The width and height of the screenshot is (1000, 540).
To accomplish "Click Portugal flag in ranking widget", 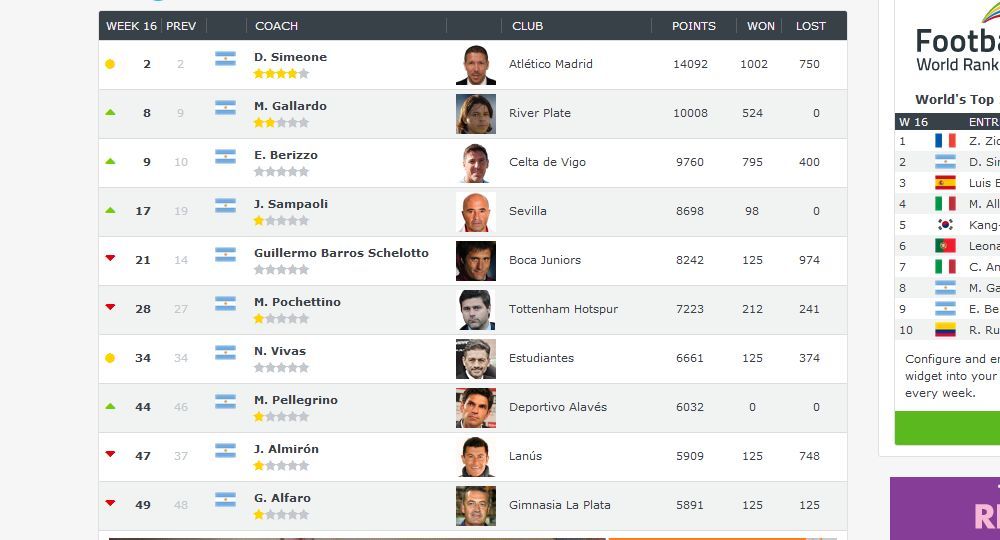I will (x=945, y=246).
